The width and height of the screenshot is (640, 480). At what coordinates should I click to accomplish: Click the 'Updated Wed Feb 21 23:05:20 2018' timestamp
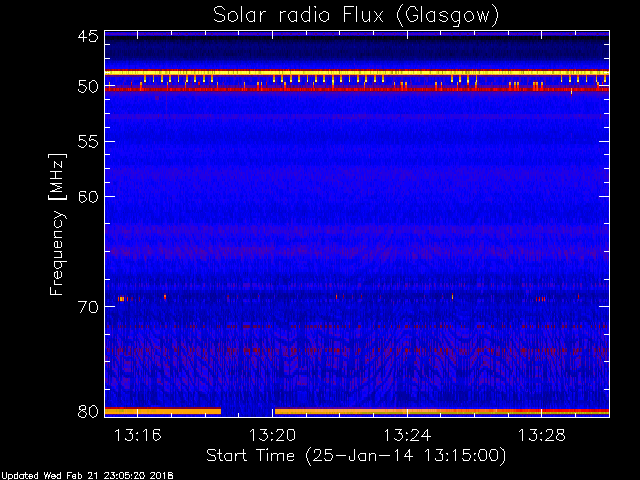87,476
